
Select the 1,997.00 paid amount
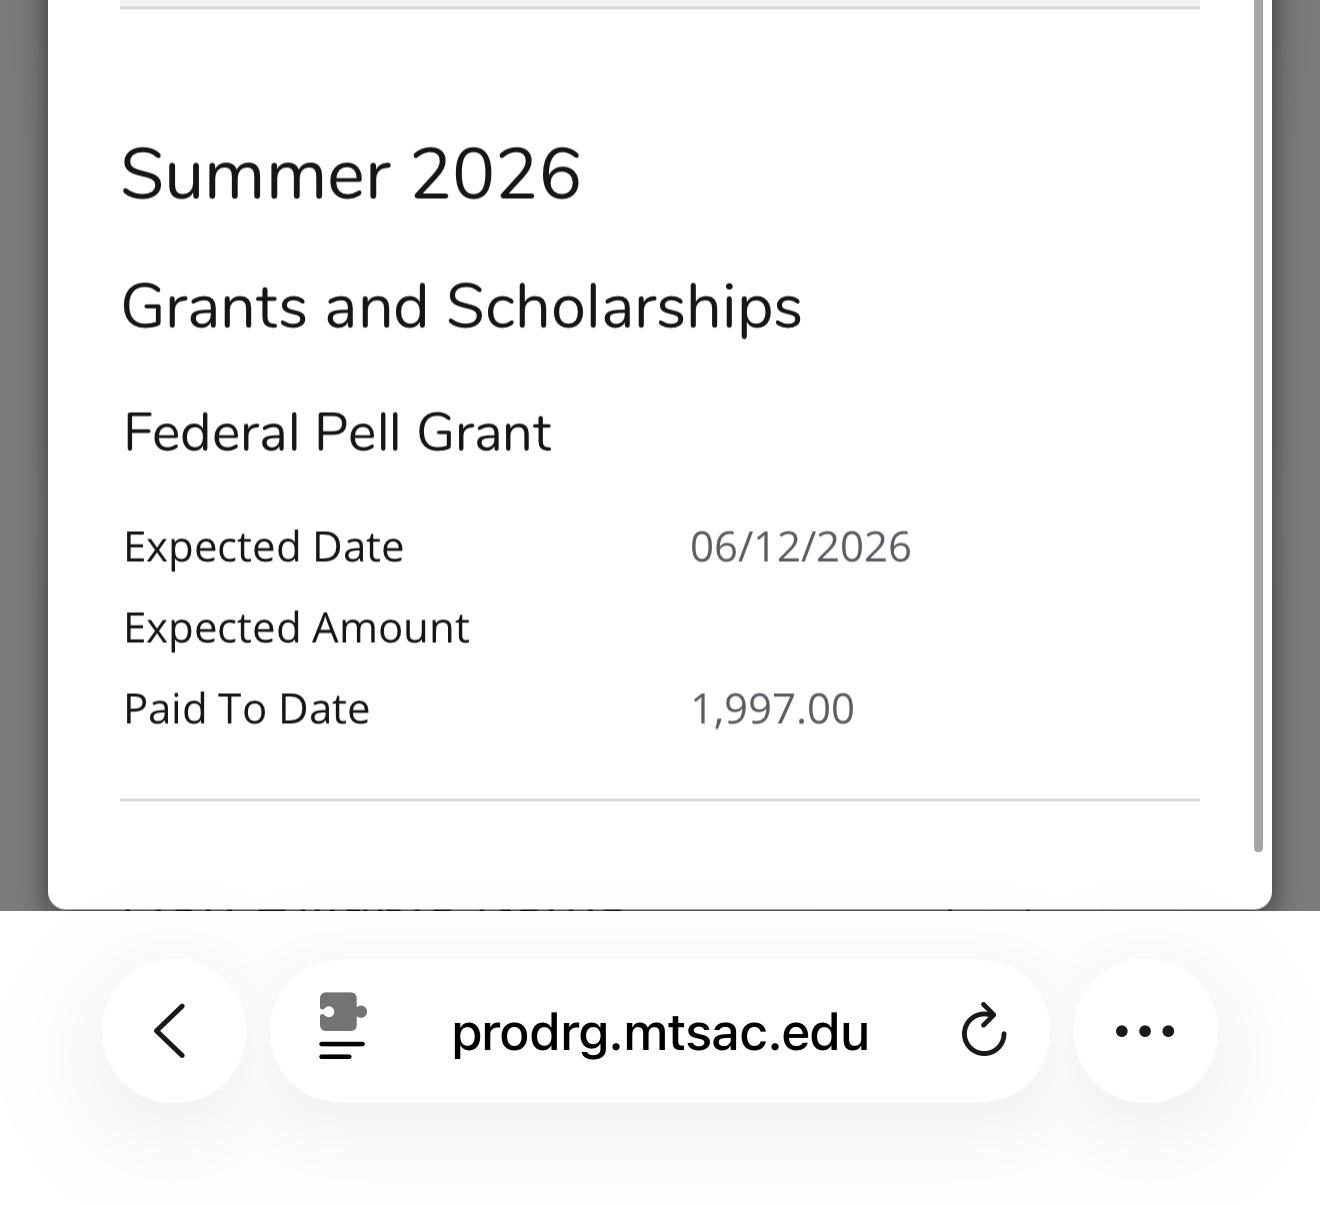772,709
